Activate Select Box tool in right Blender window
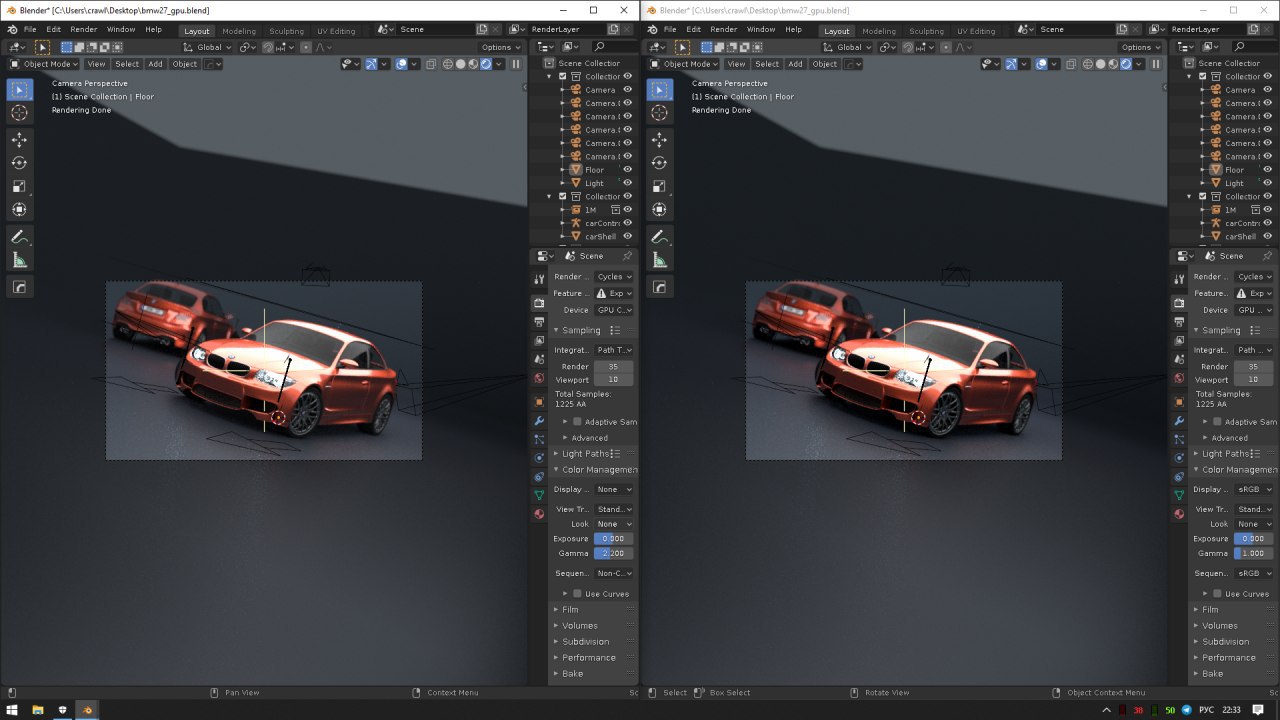 [x=659, y=90]
